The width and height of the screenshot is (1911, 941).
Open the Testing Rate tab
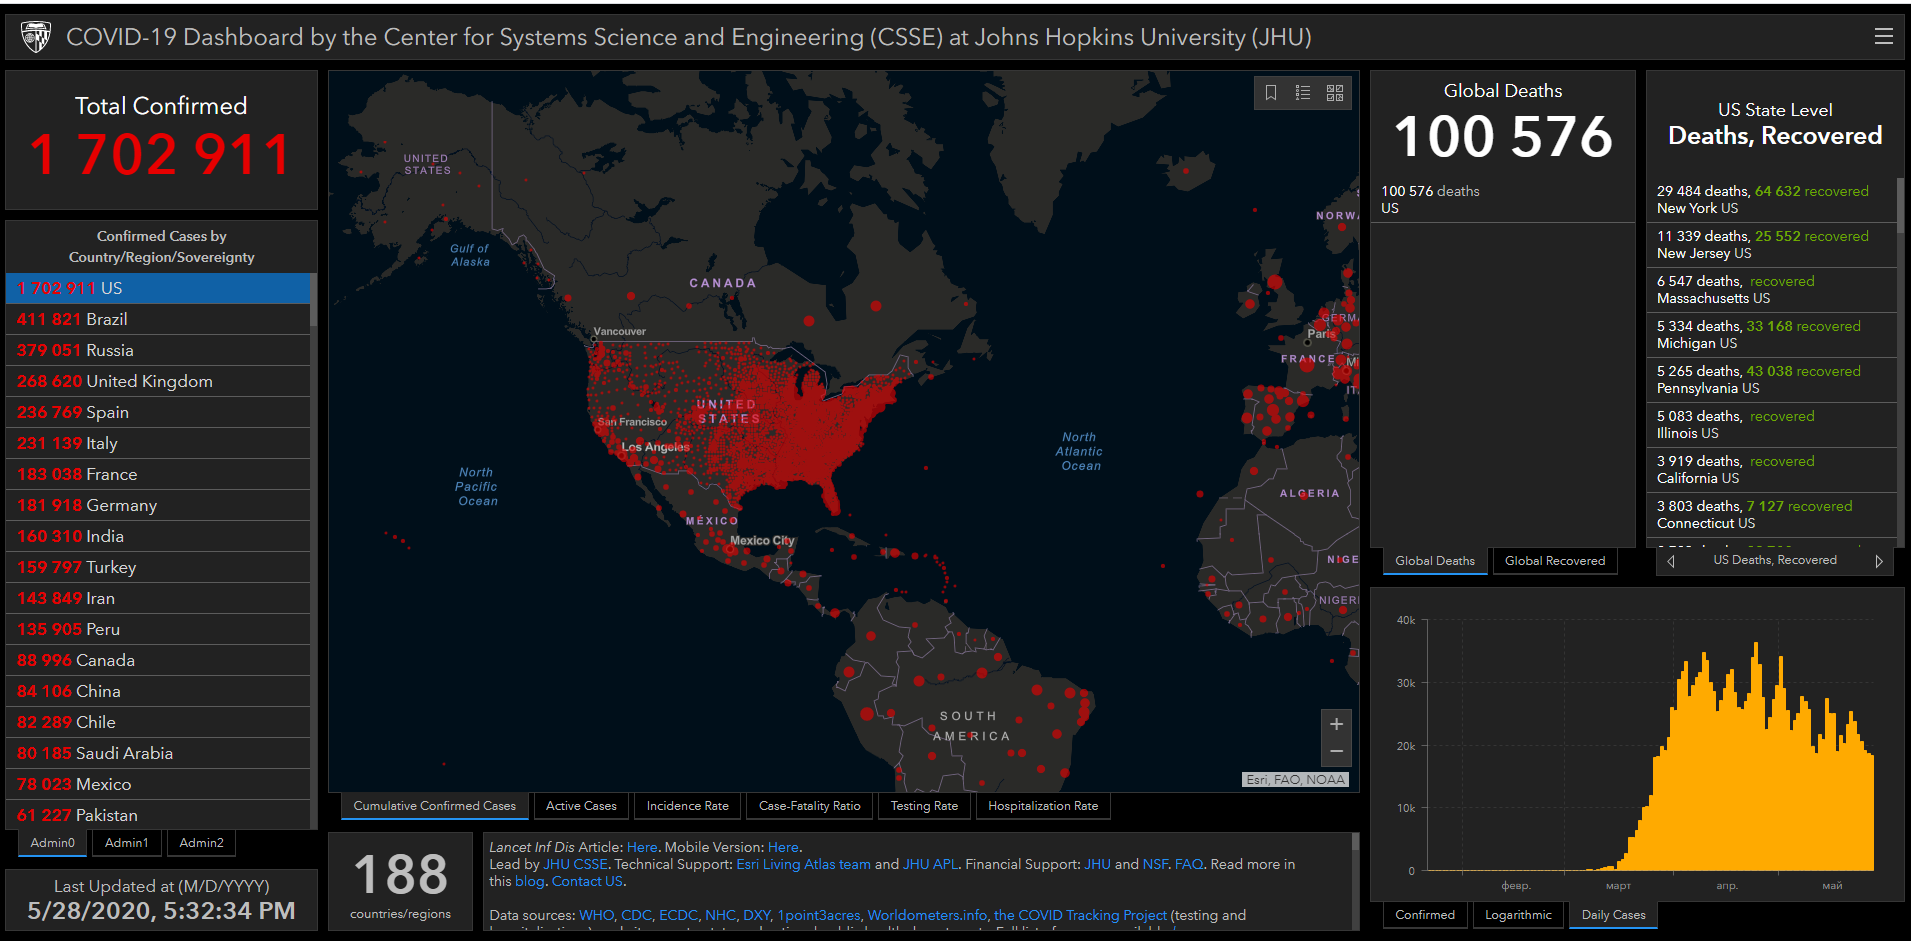(x=924, y=806)
